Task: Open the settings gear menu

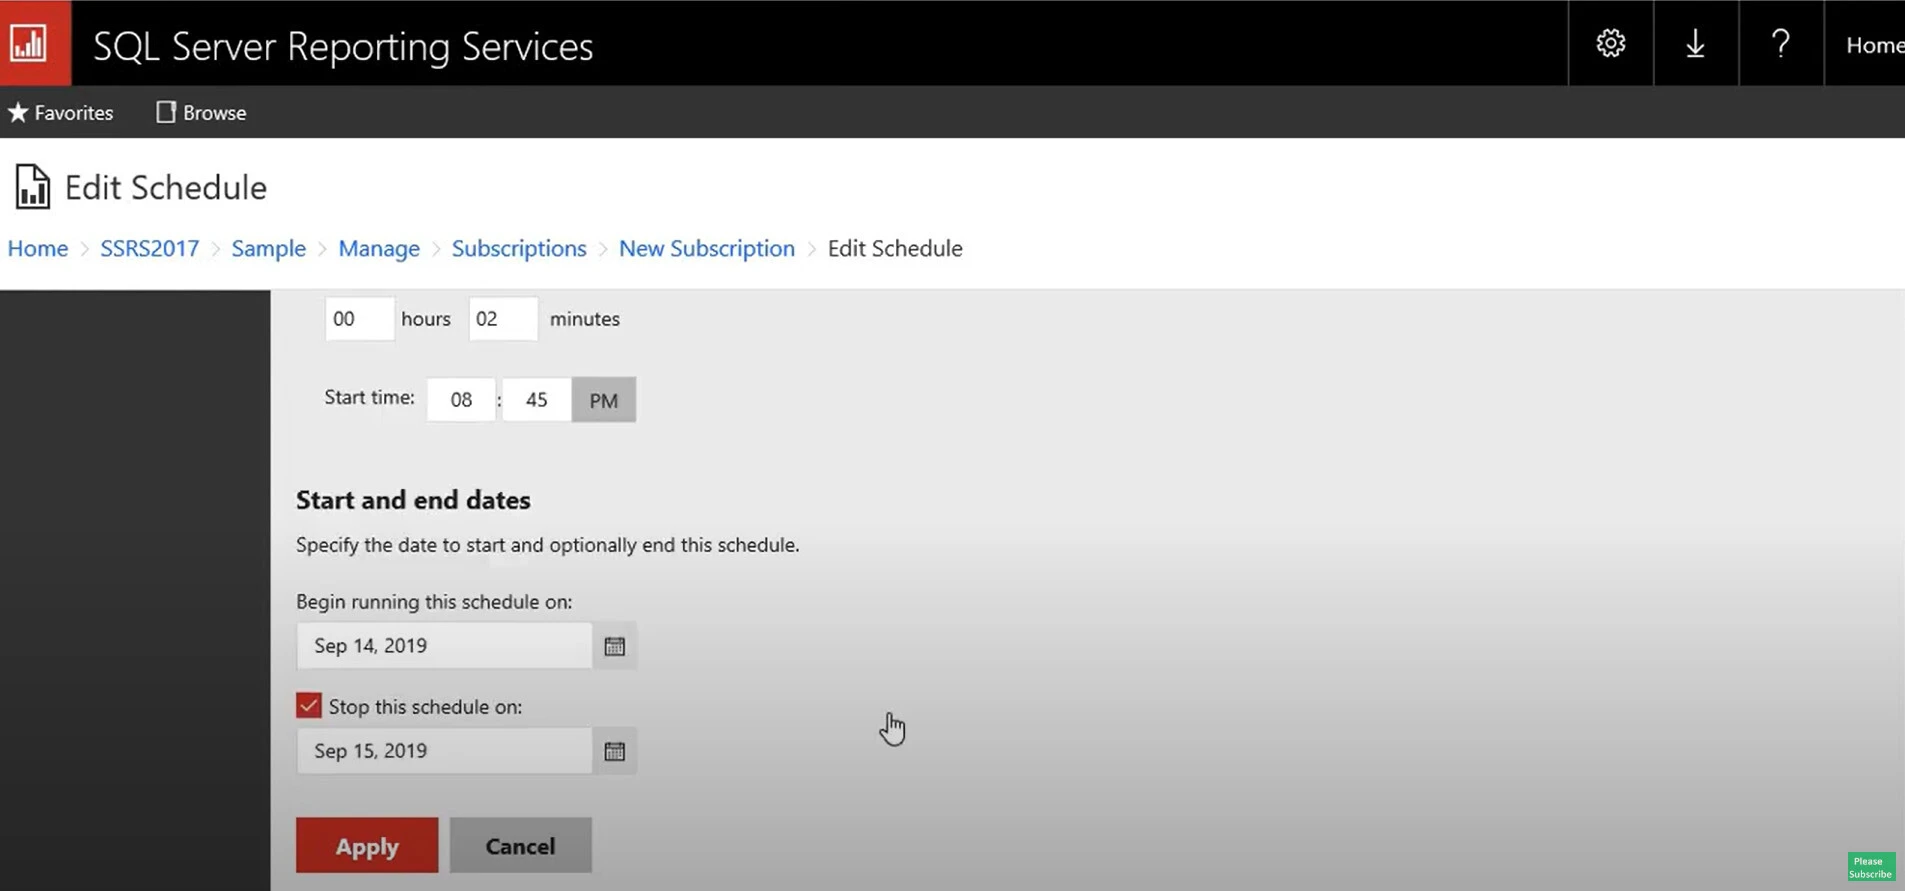Action: tap(1610, 43)
